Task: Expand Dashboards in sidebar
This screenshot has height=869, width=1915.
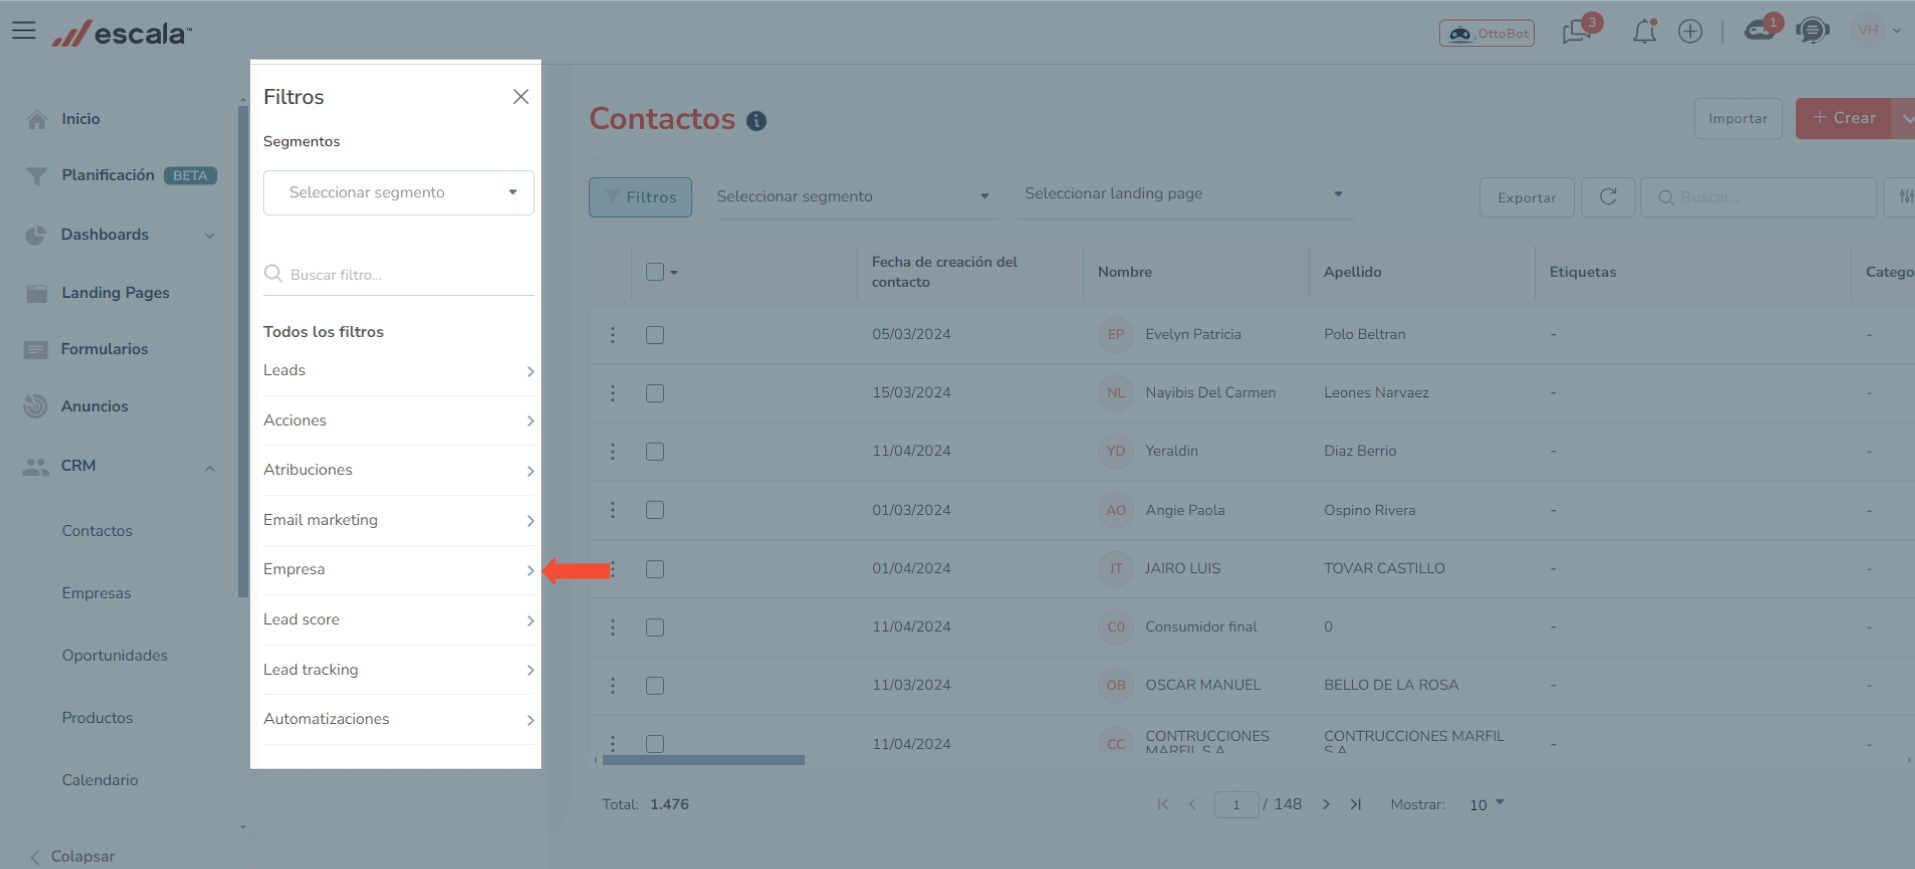Action: coord(120,235)
